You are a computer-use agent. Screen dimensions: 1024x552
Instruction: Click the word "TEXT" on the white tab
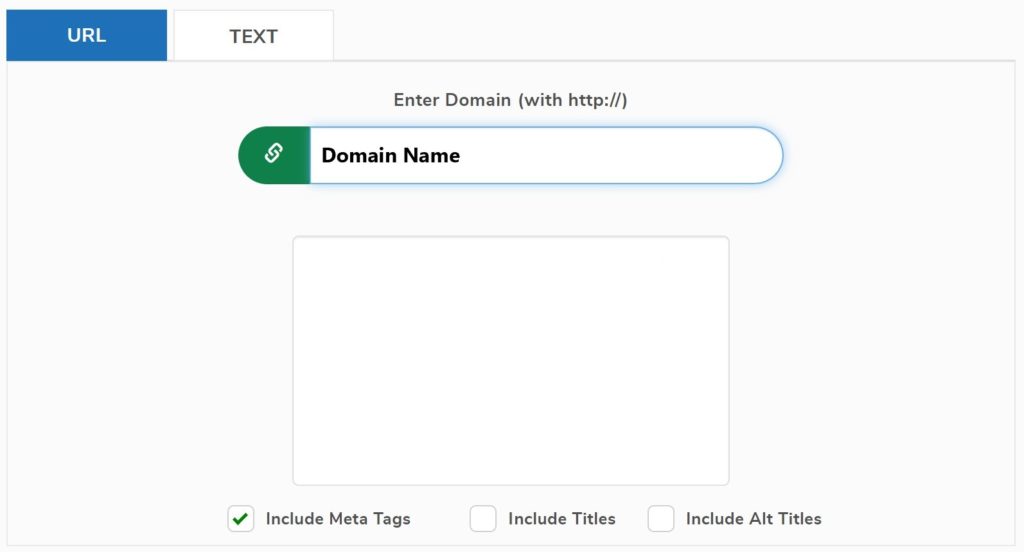pos(253,37)
